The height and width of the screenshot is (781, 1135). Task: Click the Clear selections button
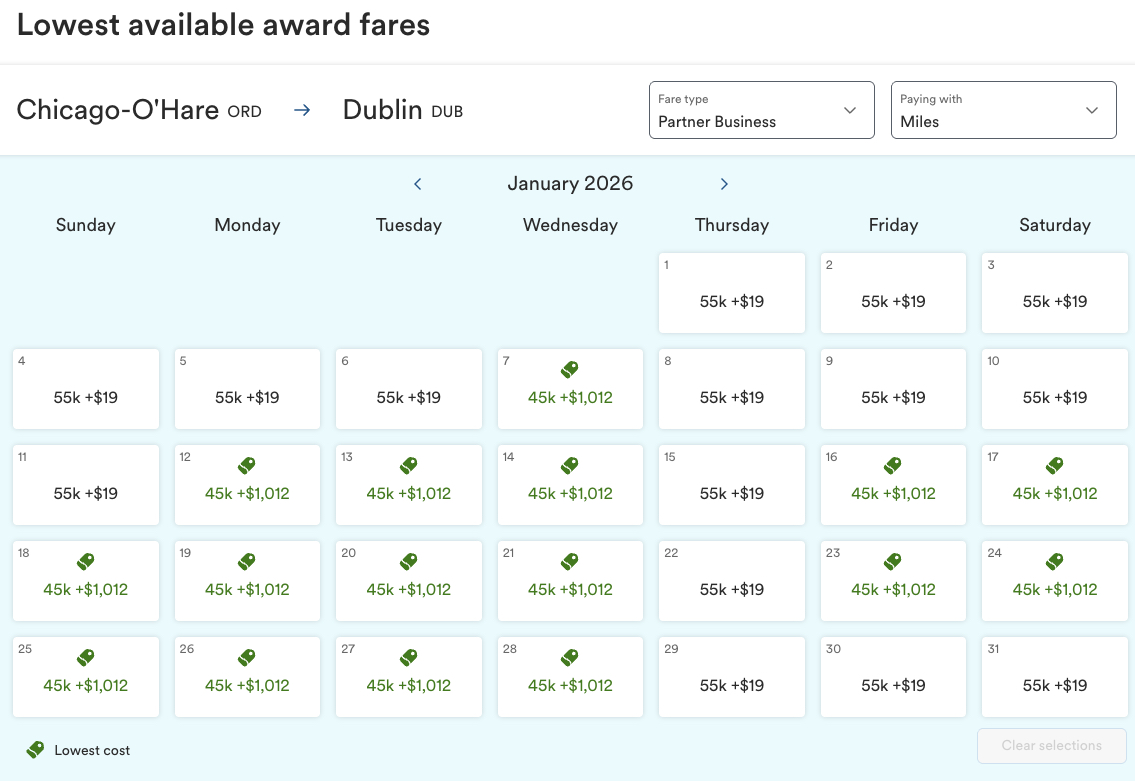tap(1051, 745)
